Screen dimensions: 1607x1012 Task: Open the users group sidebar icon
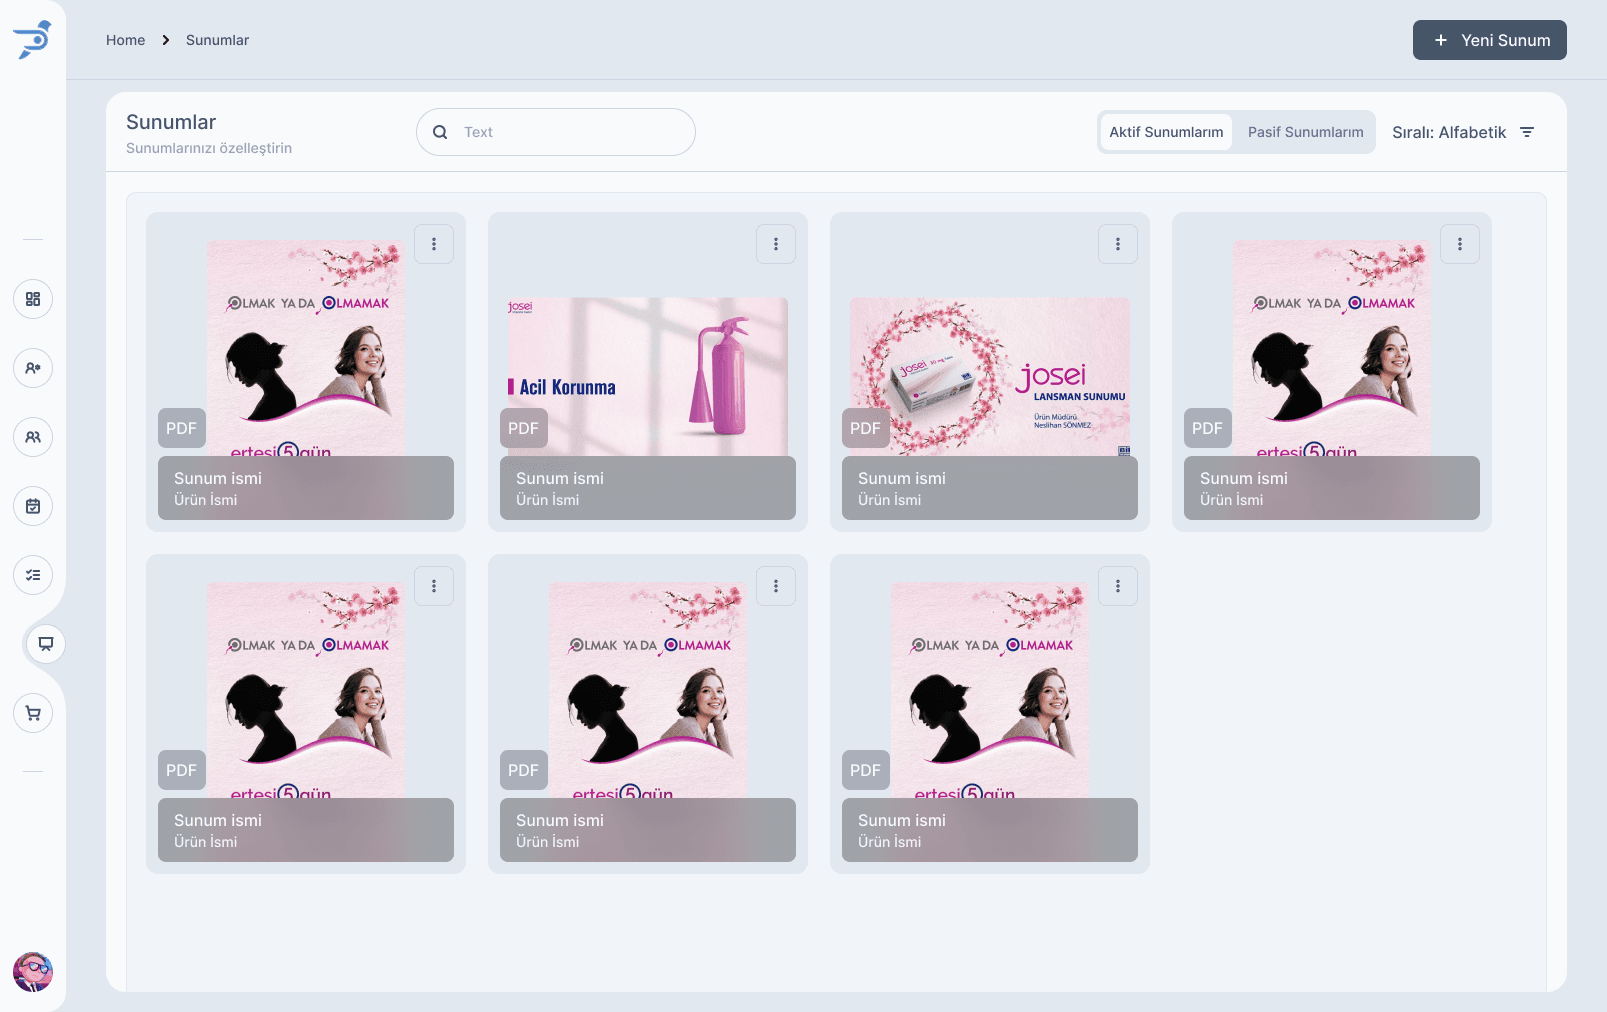pos(33,437)
